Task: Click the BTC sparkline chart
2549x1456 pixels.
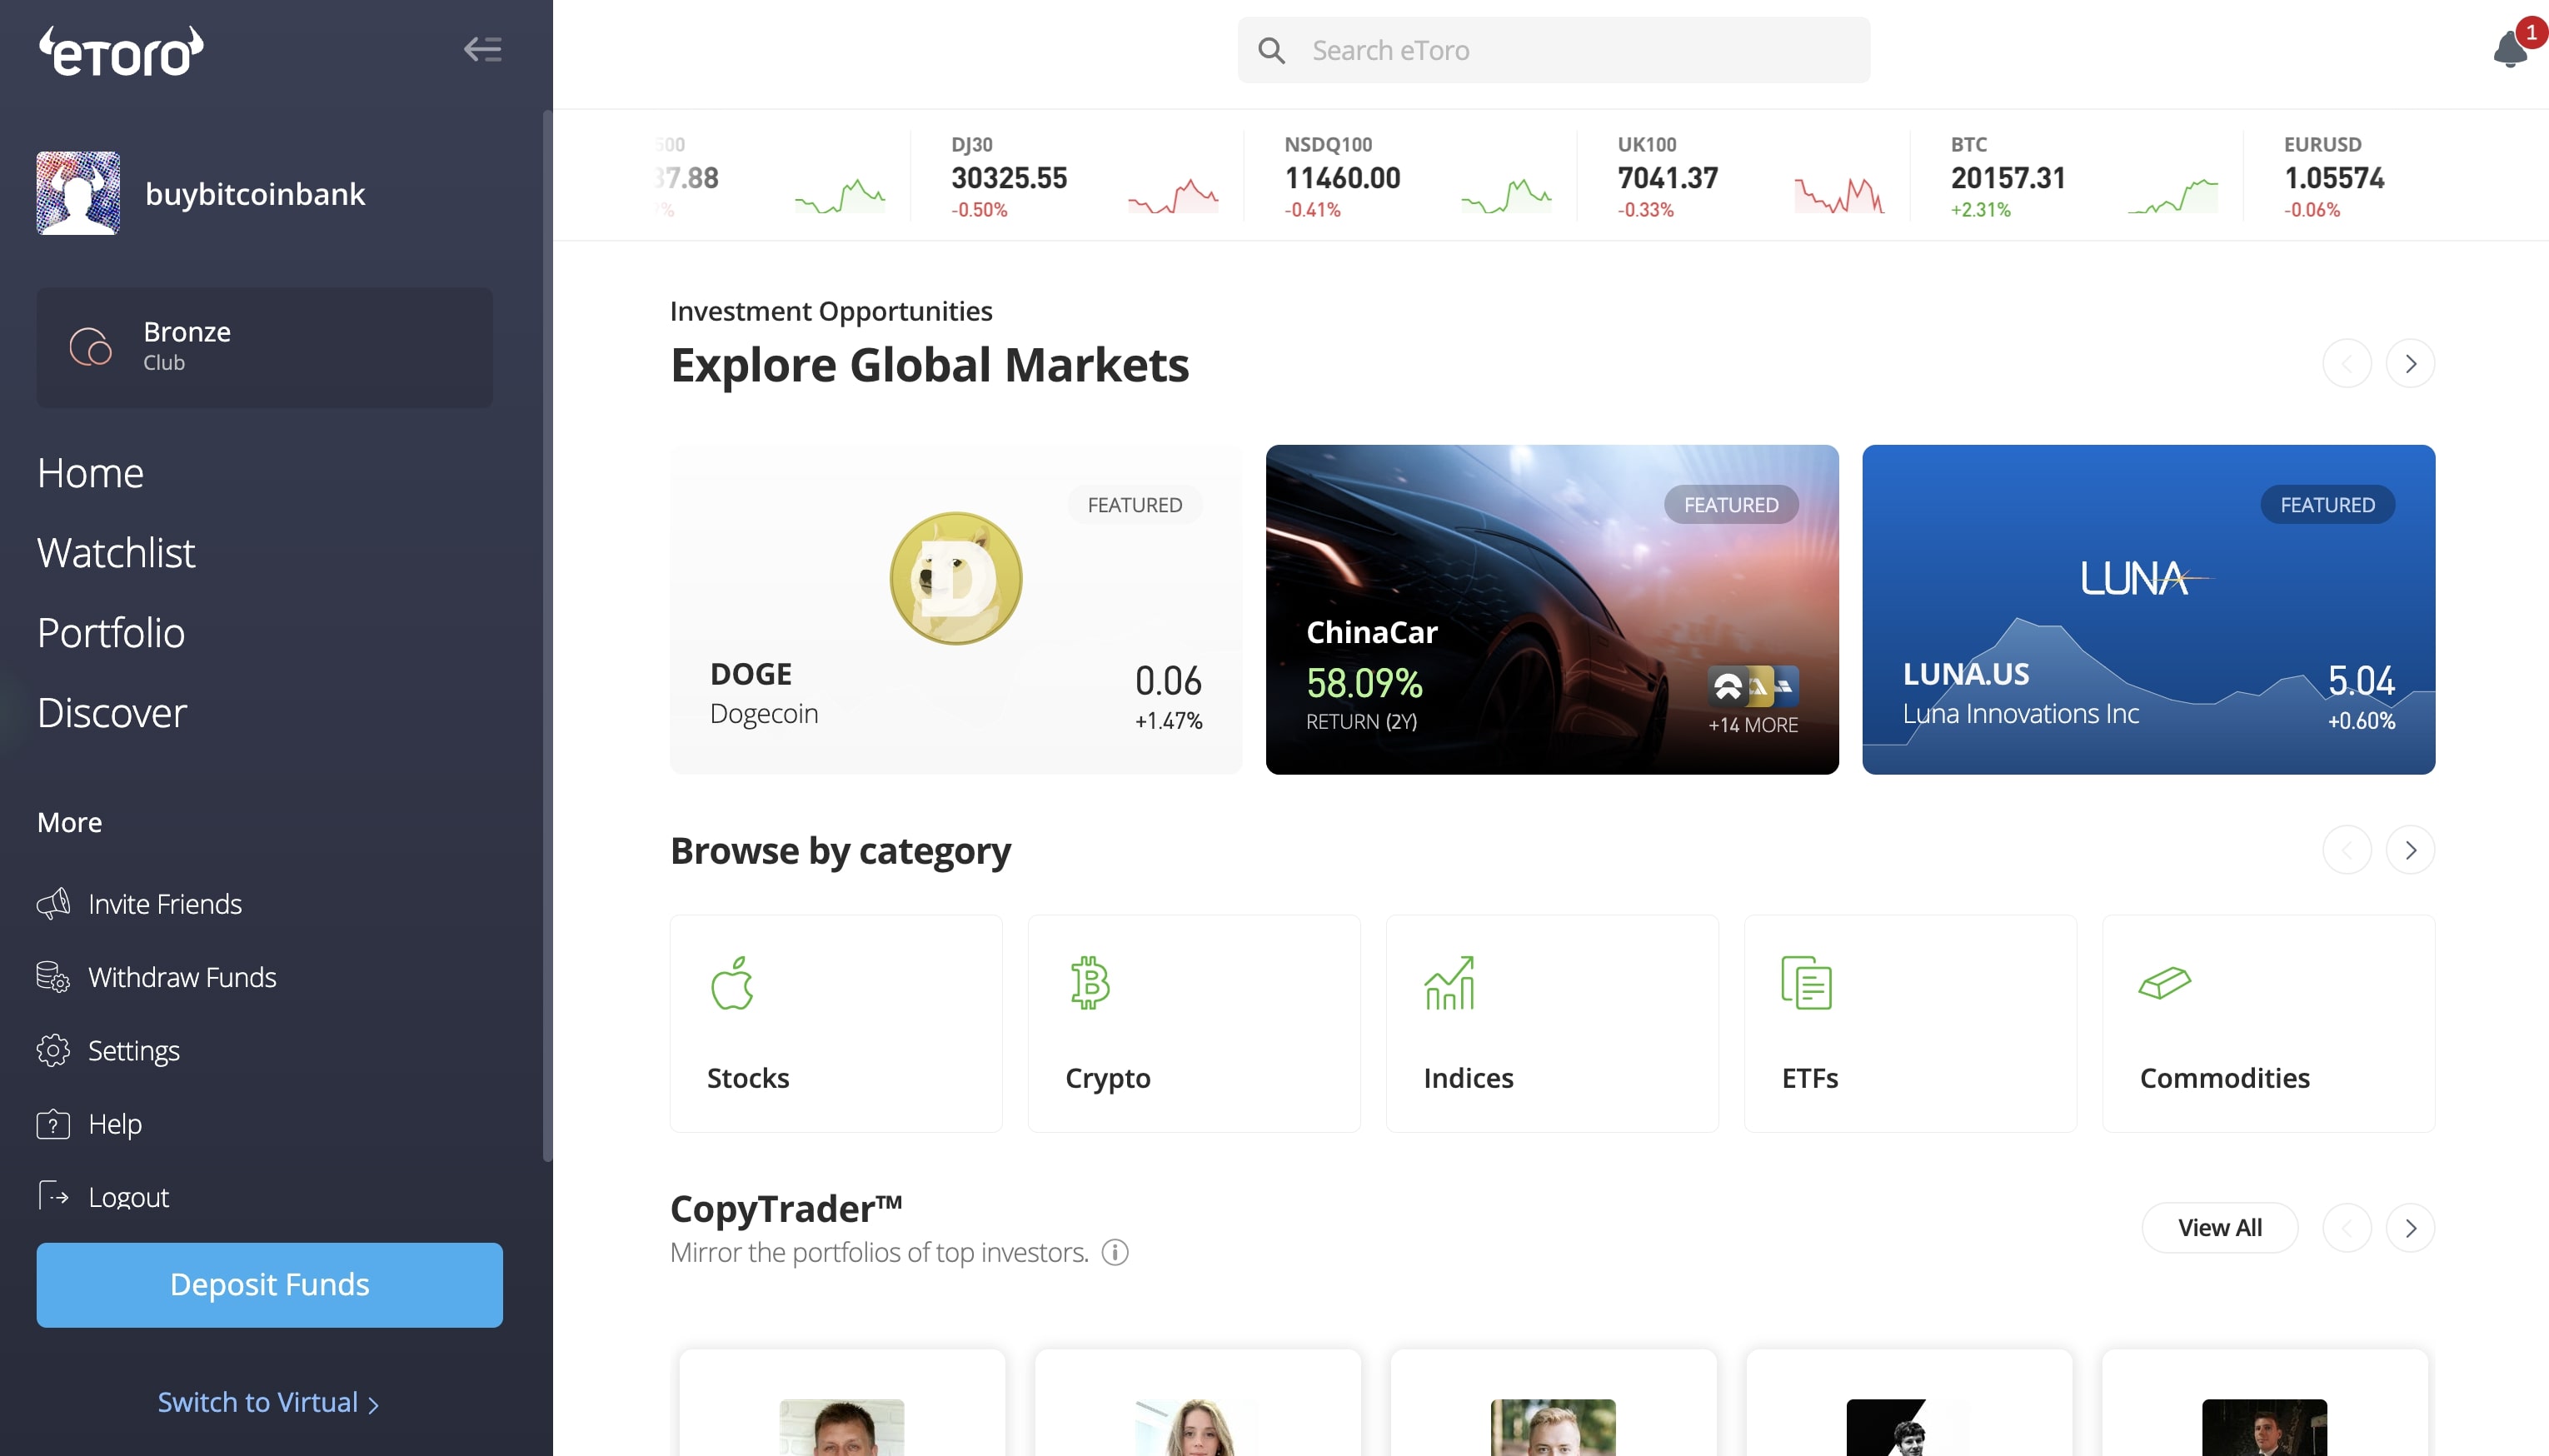Action: click(x=2173, y=194)
